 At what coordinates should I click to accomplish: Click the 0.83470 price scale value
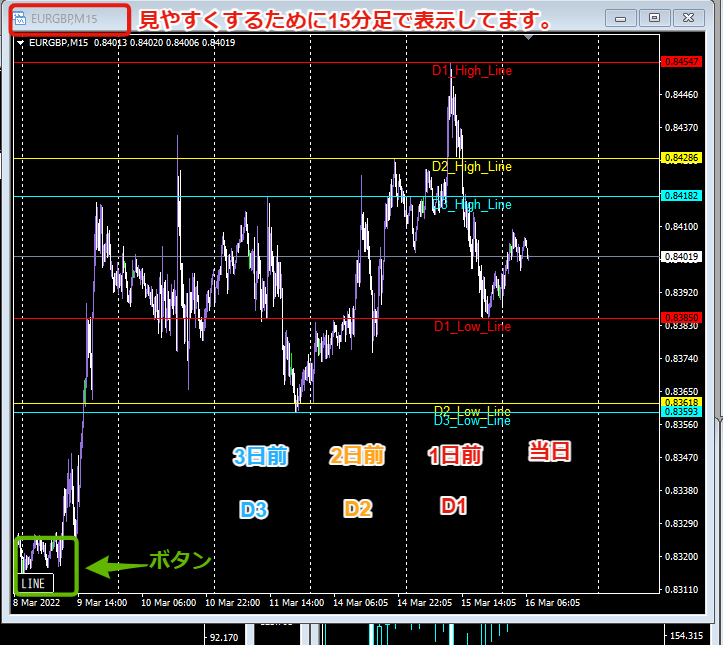pos(682,457)
